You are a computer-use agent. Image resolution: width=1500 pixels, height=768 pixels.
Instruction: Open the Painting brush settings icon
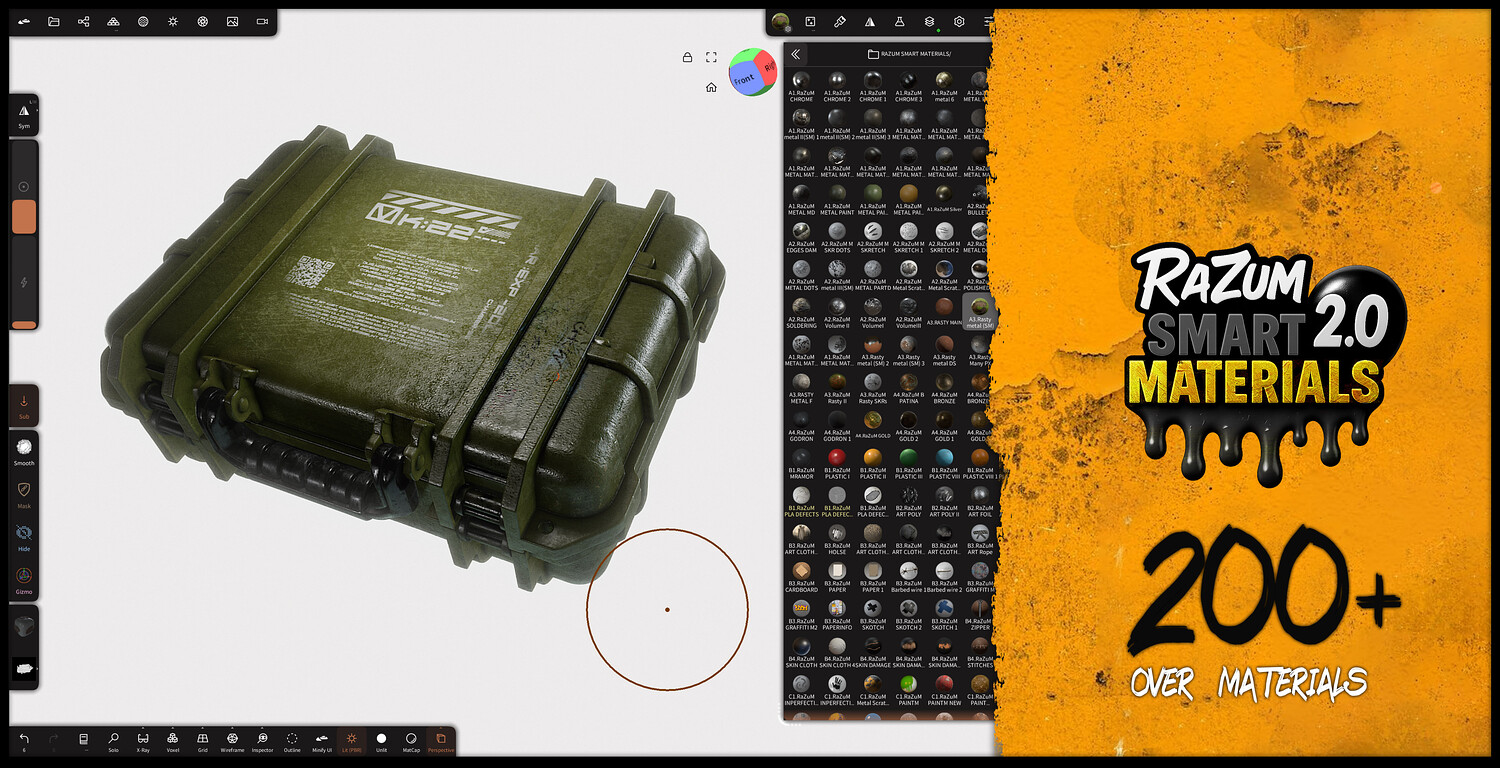(840, 21)
